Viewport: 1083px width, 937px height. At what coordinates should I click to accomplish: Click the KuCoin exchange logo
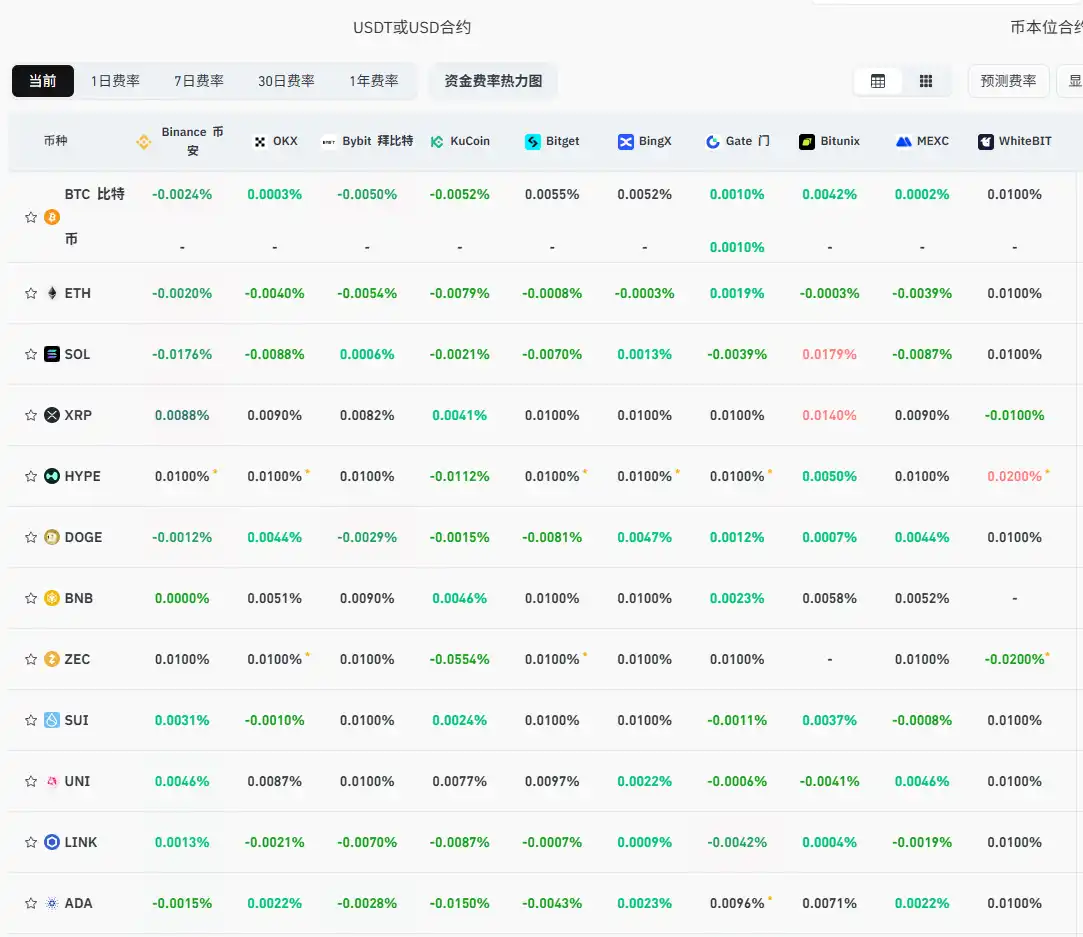pos(435,141)
